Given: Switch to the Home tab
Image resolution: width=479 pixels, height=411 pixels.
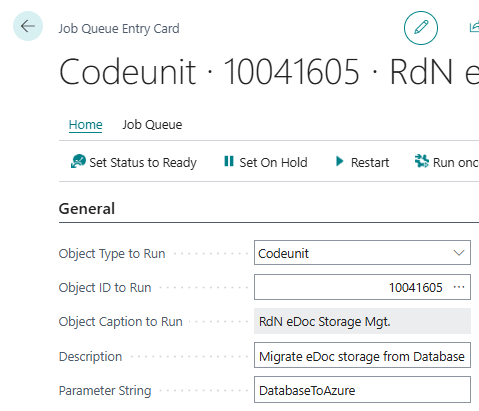Looking at the screenshot, I should (x=85, y=125).
